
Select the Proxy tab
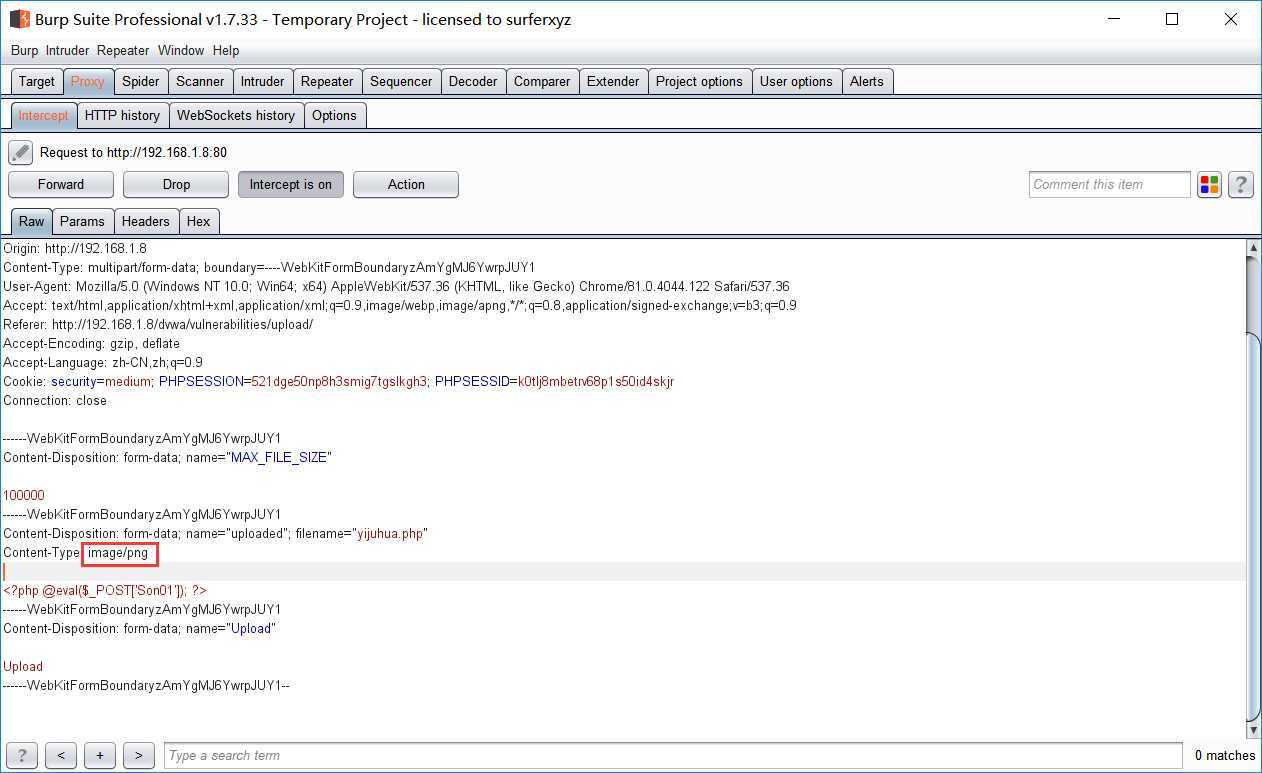pos(88,81)
